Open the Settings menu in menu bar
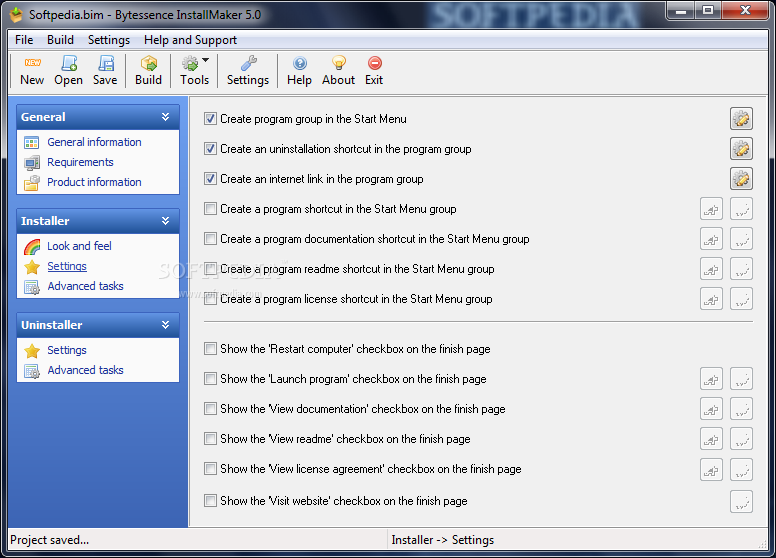The height and width of the screenshot is (558, 776). pos(109,40)
